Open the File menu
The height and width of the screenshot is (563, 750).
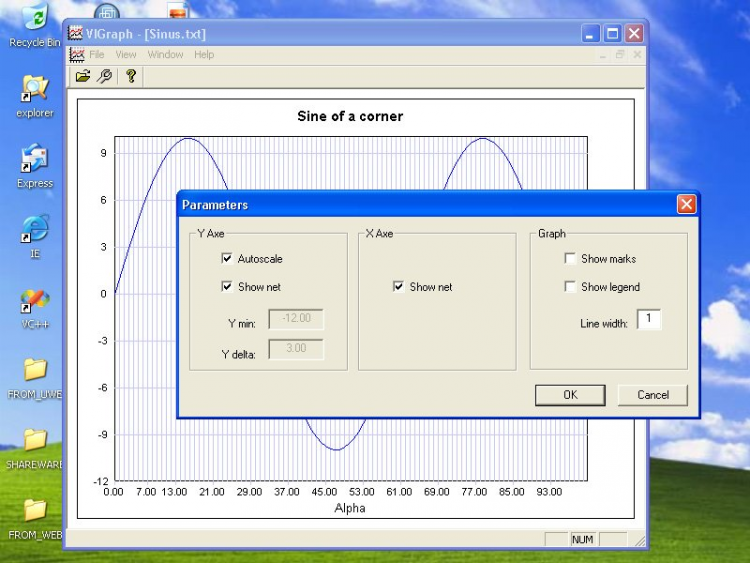97,55
